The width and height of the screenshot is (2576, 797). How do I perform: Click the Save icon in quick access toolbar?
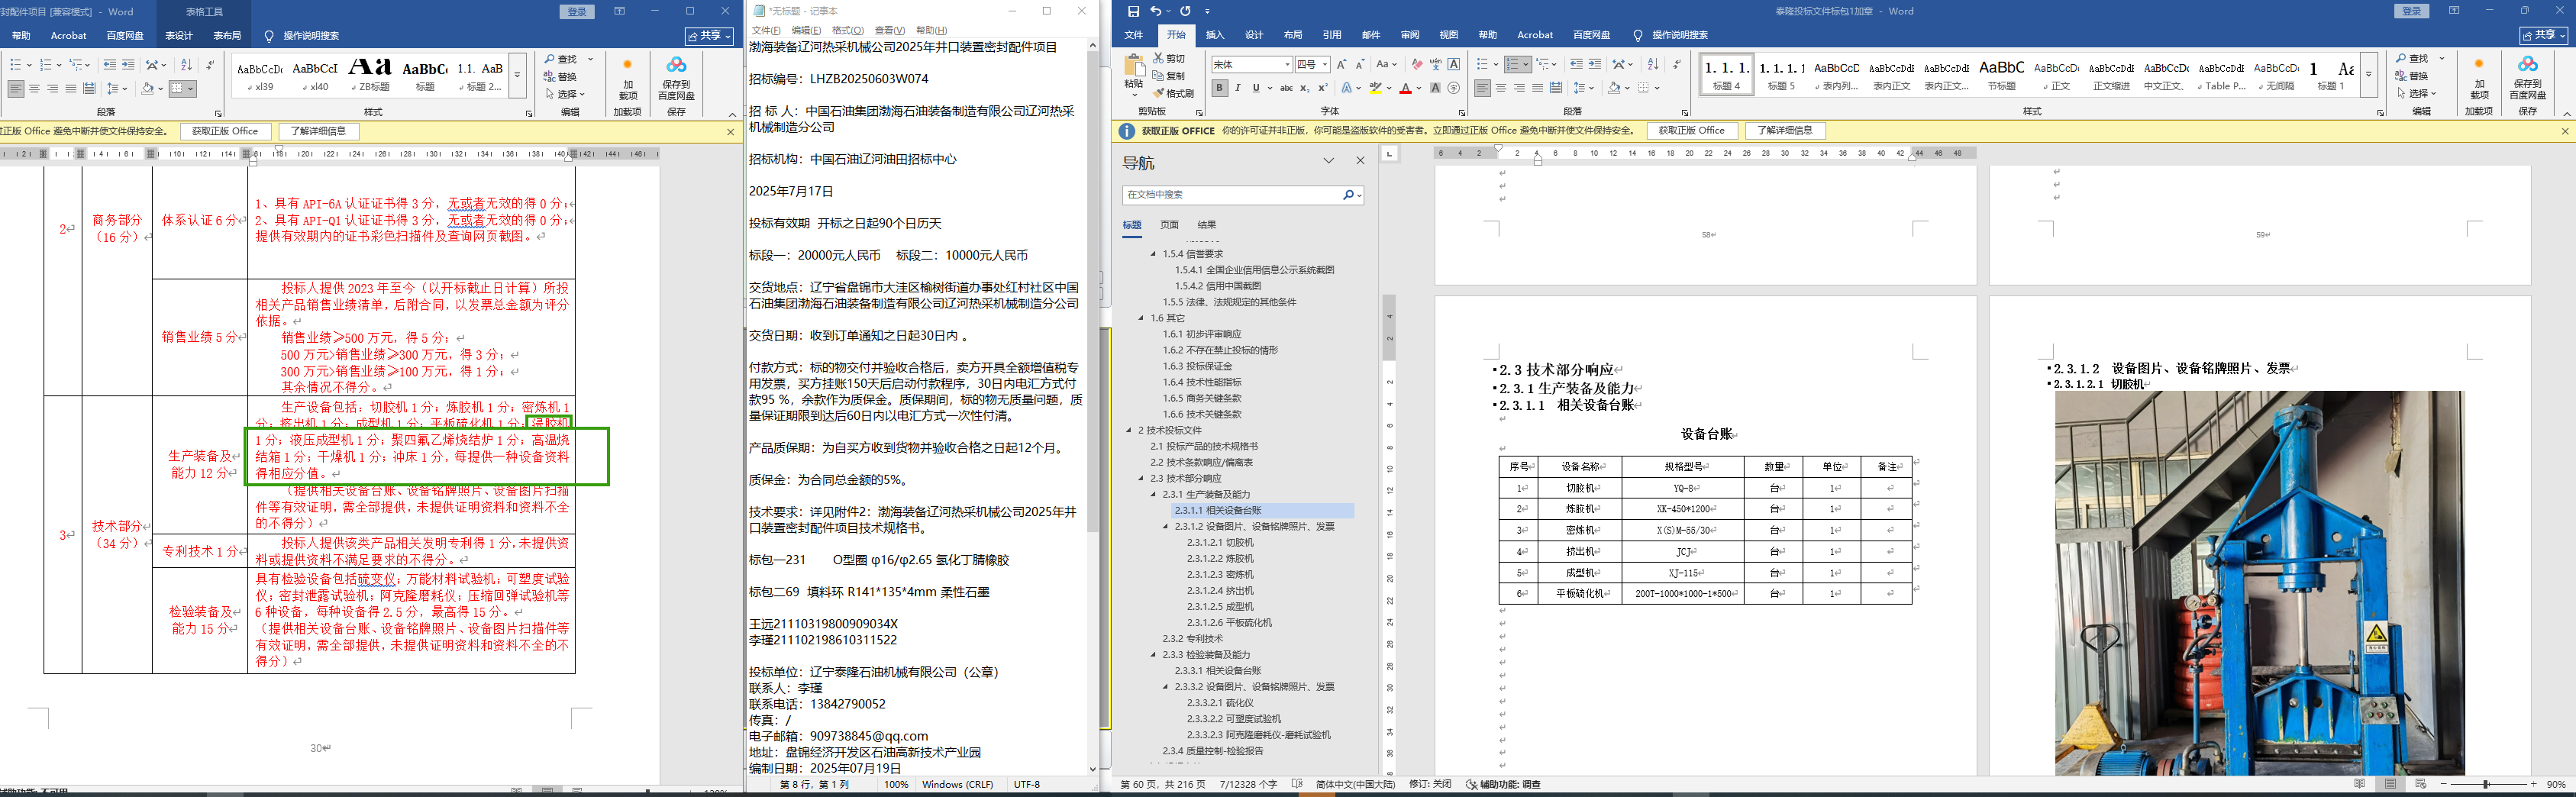tap(1133, 11)
